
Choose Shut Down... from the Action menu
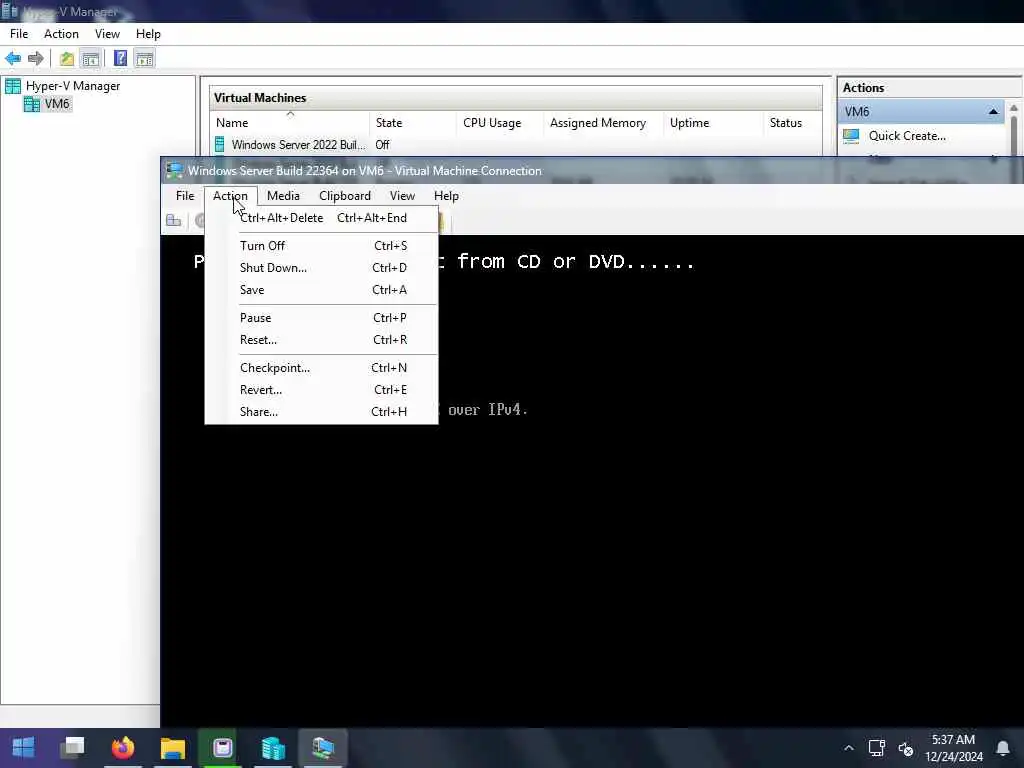click(x=321, y=268)
